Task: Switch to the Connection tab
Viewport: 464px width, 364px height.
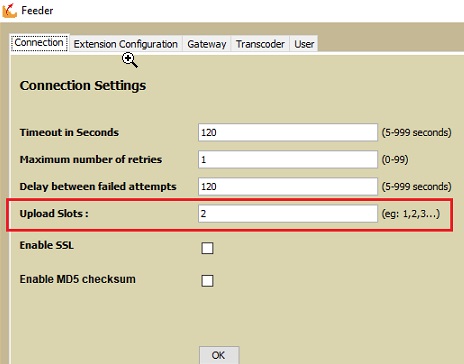Action: coord(39,43)
